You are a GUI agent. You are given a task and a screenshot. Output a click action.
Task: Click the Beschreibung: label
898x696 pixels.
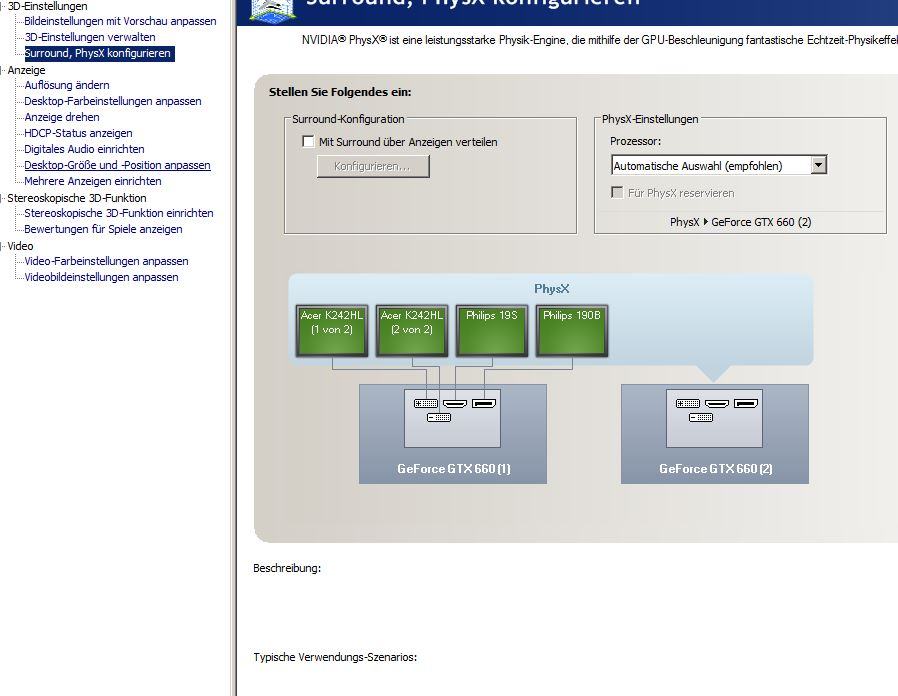(287, 568)
